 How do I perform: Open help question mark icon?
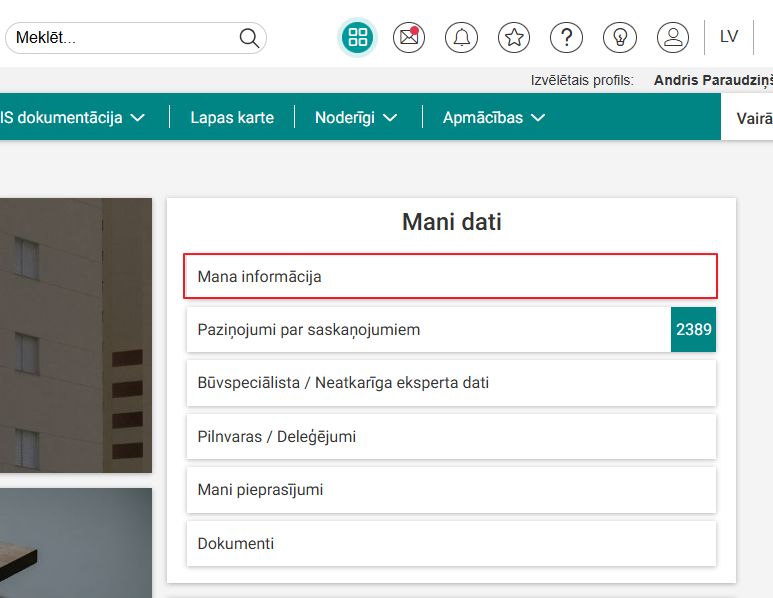pos(567,38)
